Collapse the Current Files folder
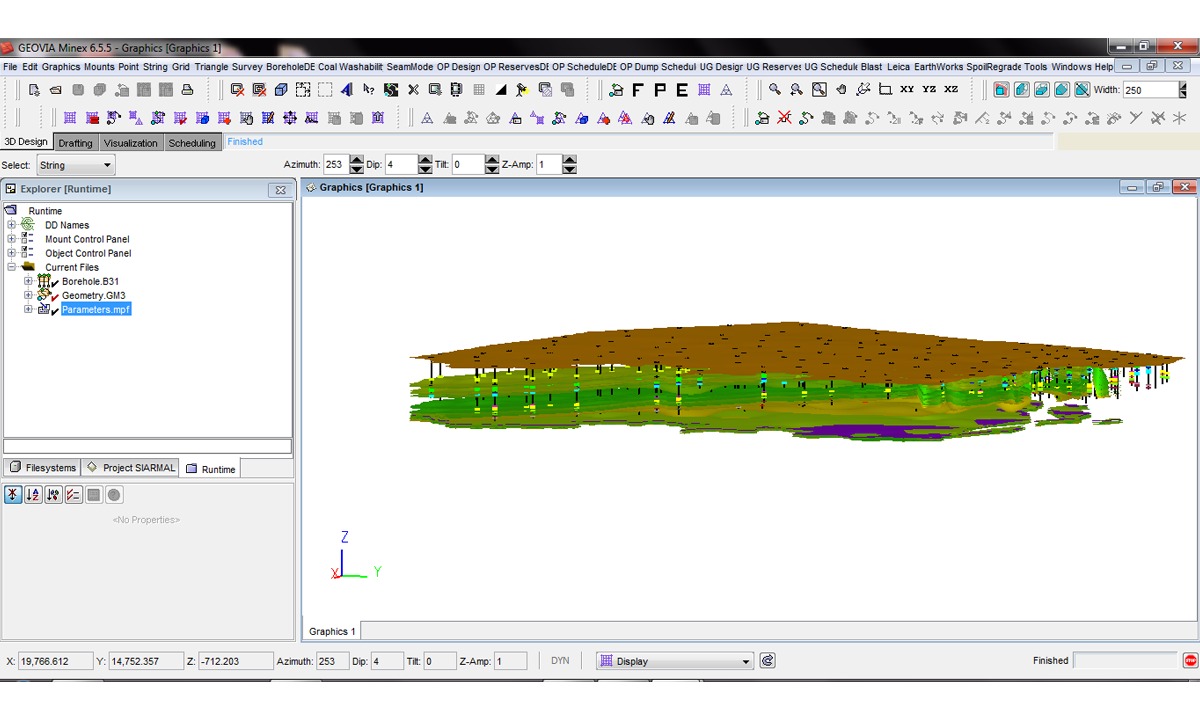Image resolution: width=1200 pixels, height=720 pixels. pyautogui.click(x=12, y=267)
